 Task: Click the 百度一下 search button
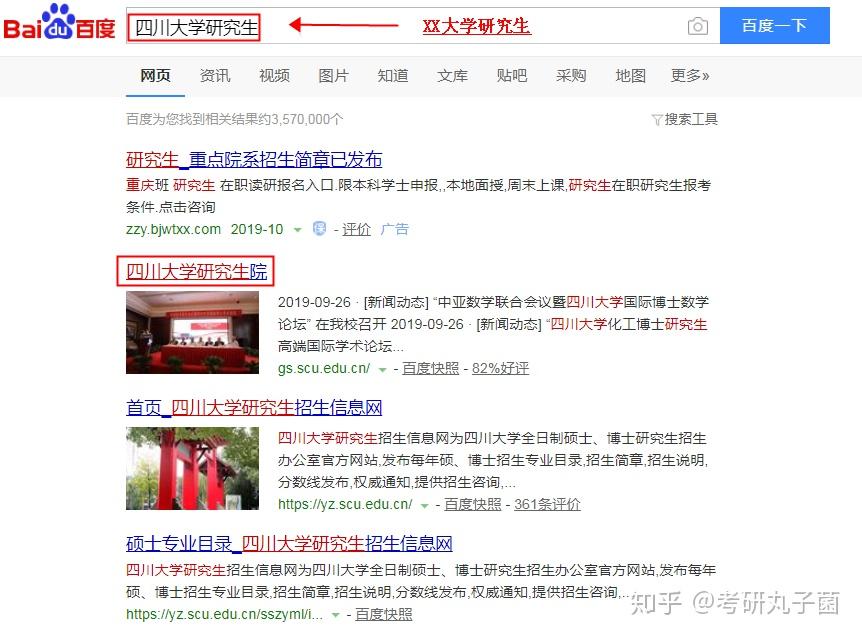[775, 25]
